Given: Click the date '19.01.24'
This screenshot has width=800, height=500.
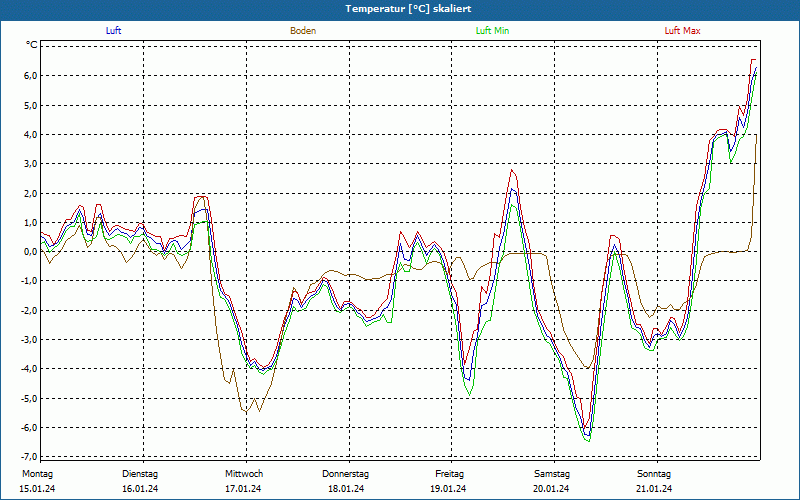Looking at the screenshot, I should coord(448,489).
